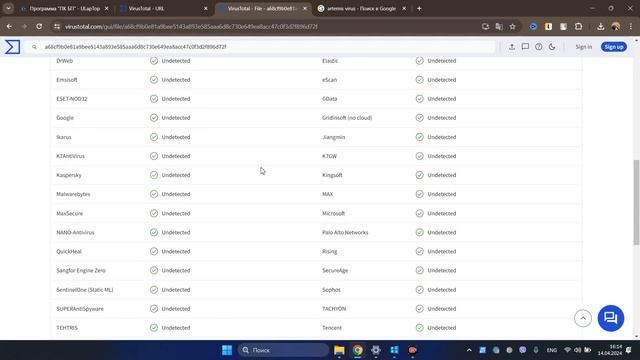This screenshot has width=640, height=360.
Task: Click Undetected status next to DrWeb
Action: point(176,61)
